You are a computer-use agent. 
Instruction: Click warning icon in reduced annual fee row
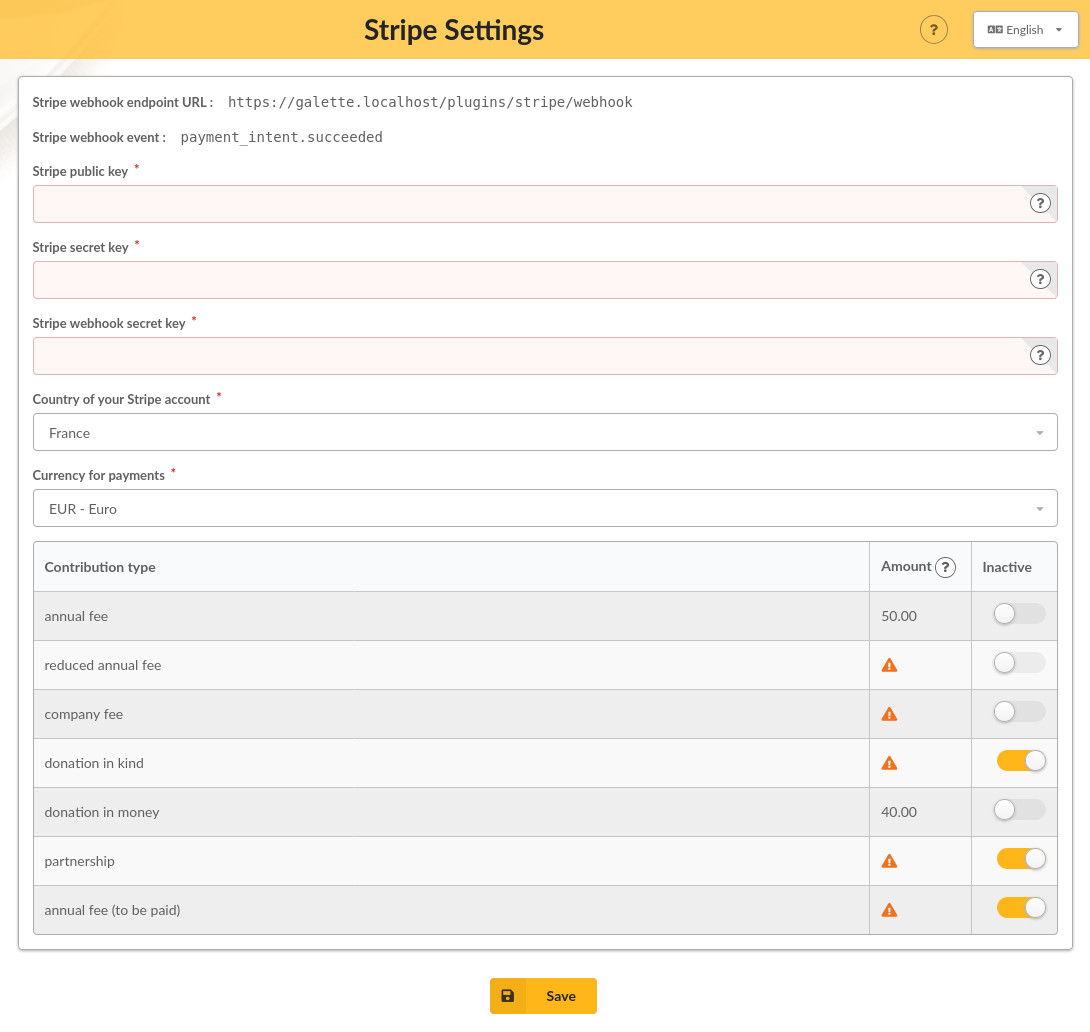(x=889, y=666)
